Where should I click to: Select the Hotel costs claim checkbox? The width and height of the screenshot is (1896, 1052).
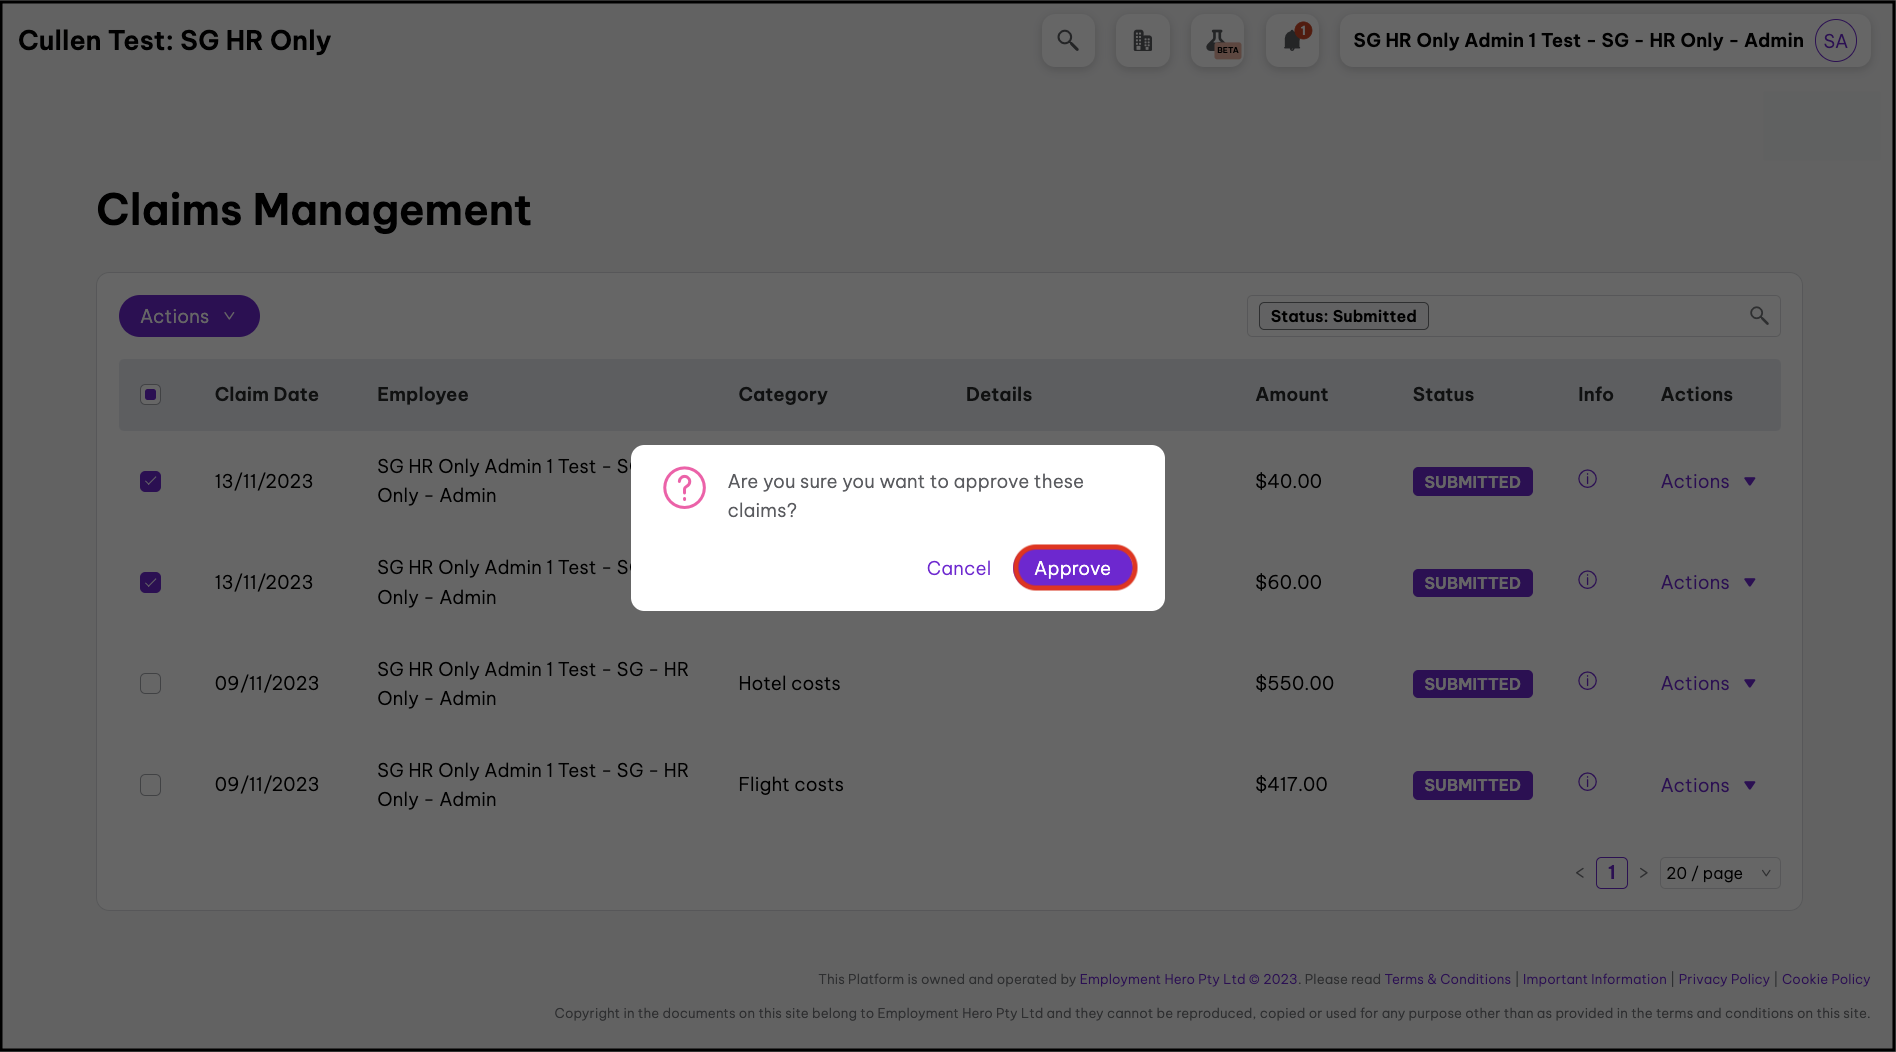coord(151,683)
